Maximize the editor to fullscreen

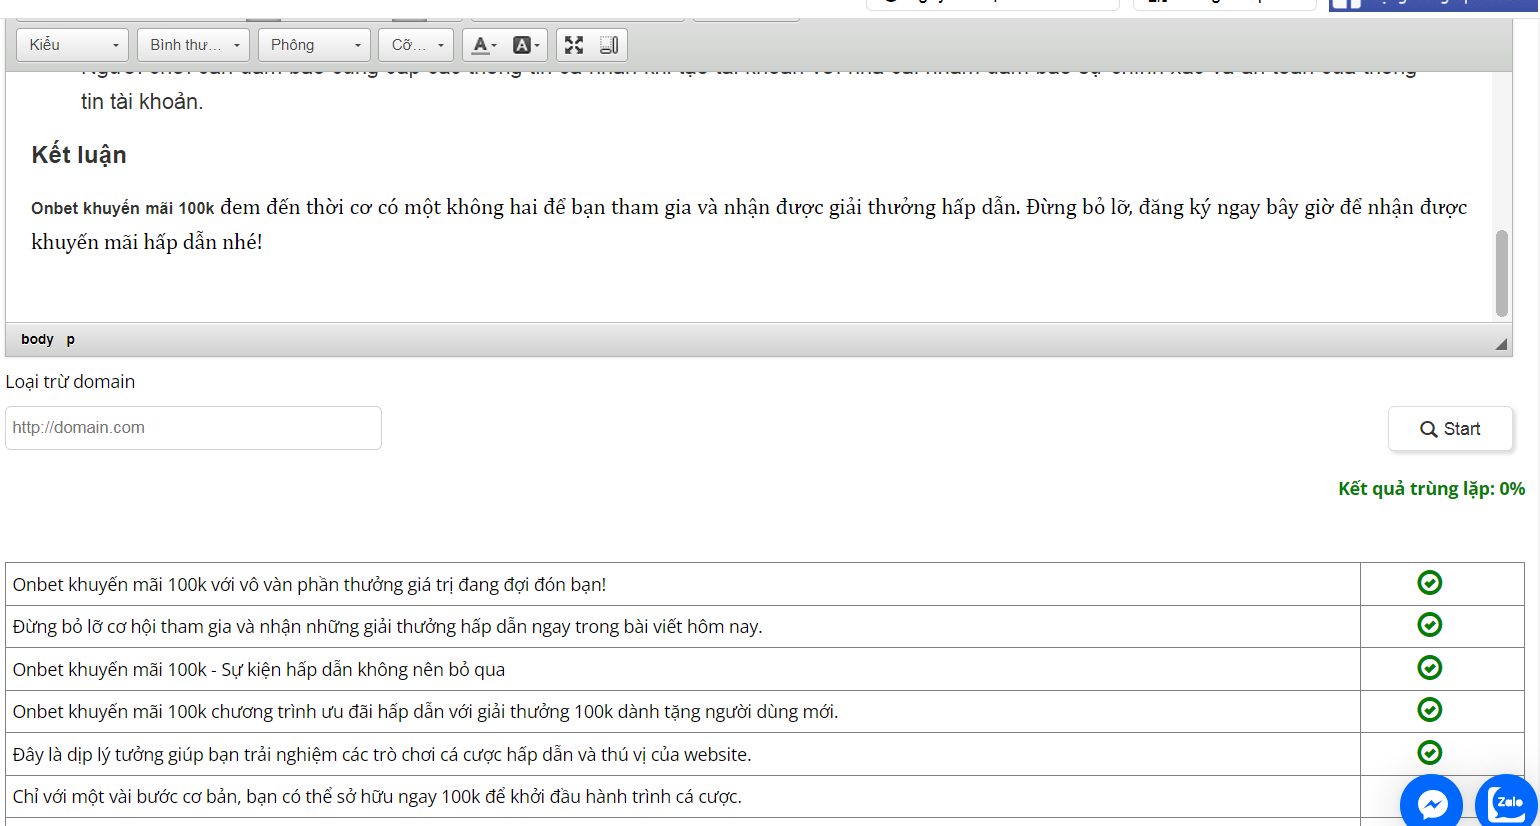(574, 45)
